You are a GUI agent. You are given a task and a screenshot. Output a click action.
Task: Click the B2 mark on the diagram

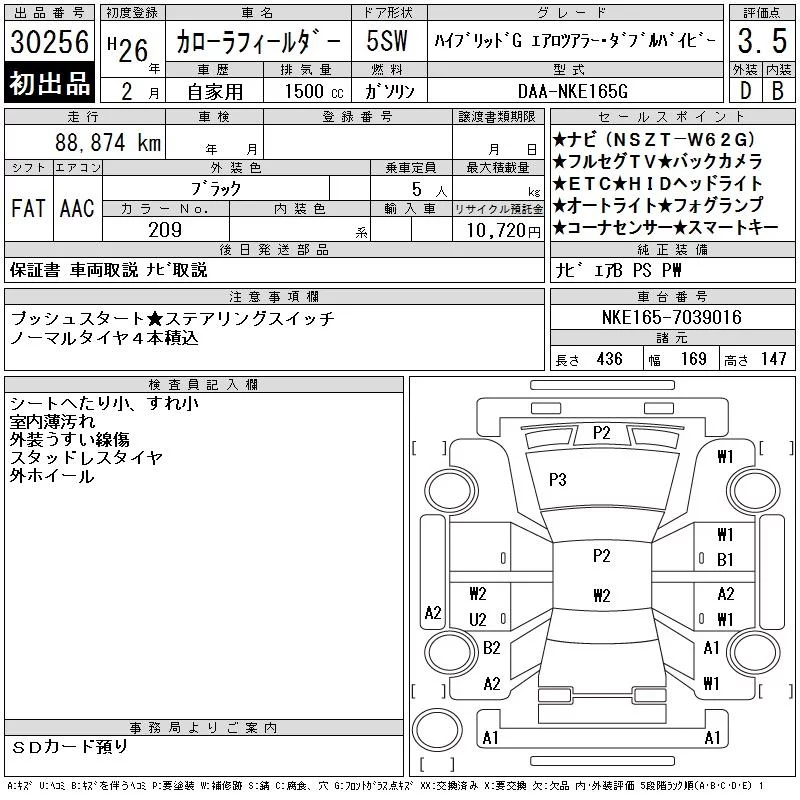coord(492,648)
